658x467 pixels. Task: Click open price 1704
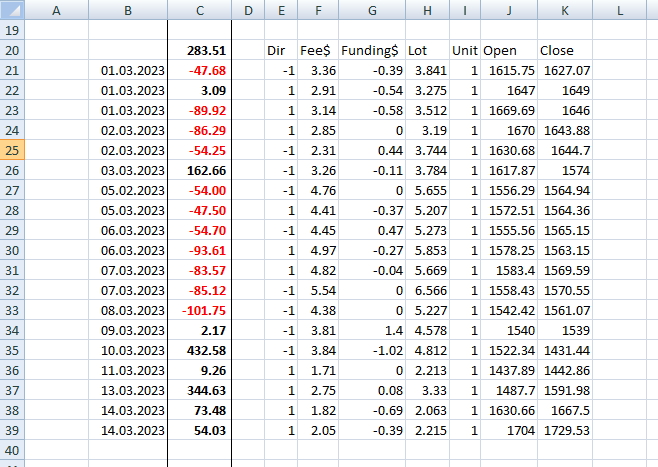(x=509, y=430)
